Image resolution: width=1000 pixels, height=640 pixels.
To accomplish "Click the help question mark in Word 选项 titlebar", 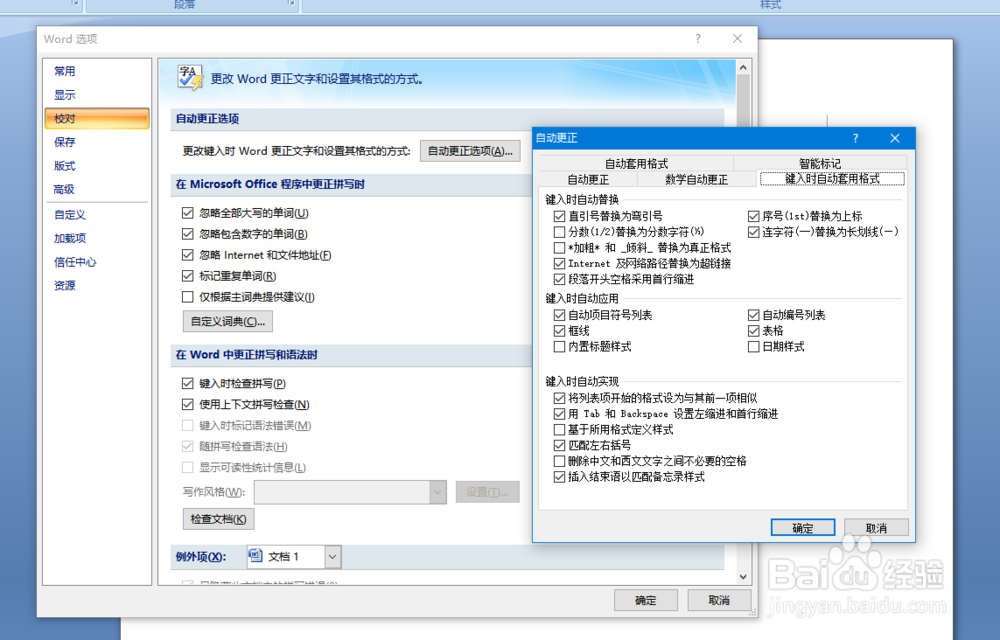I will tap(698, 39).
